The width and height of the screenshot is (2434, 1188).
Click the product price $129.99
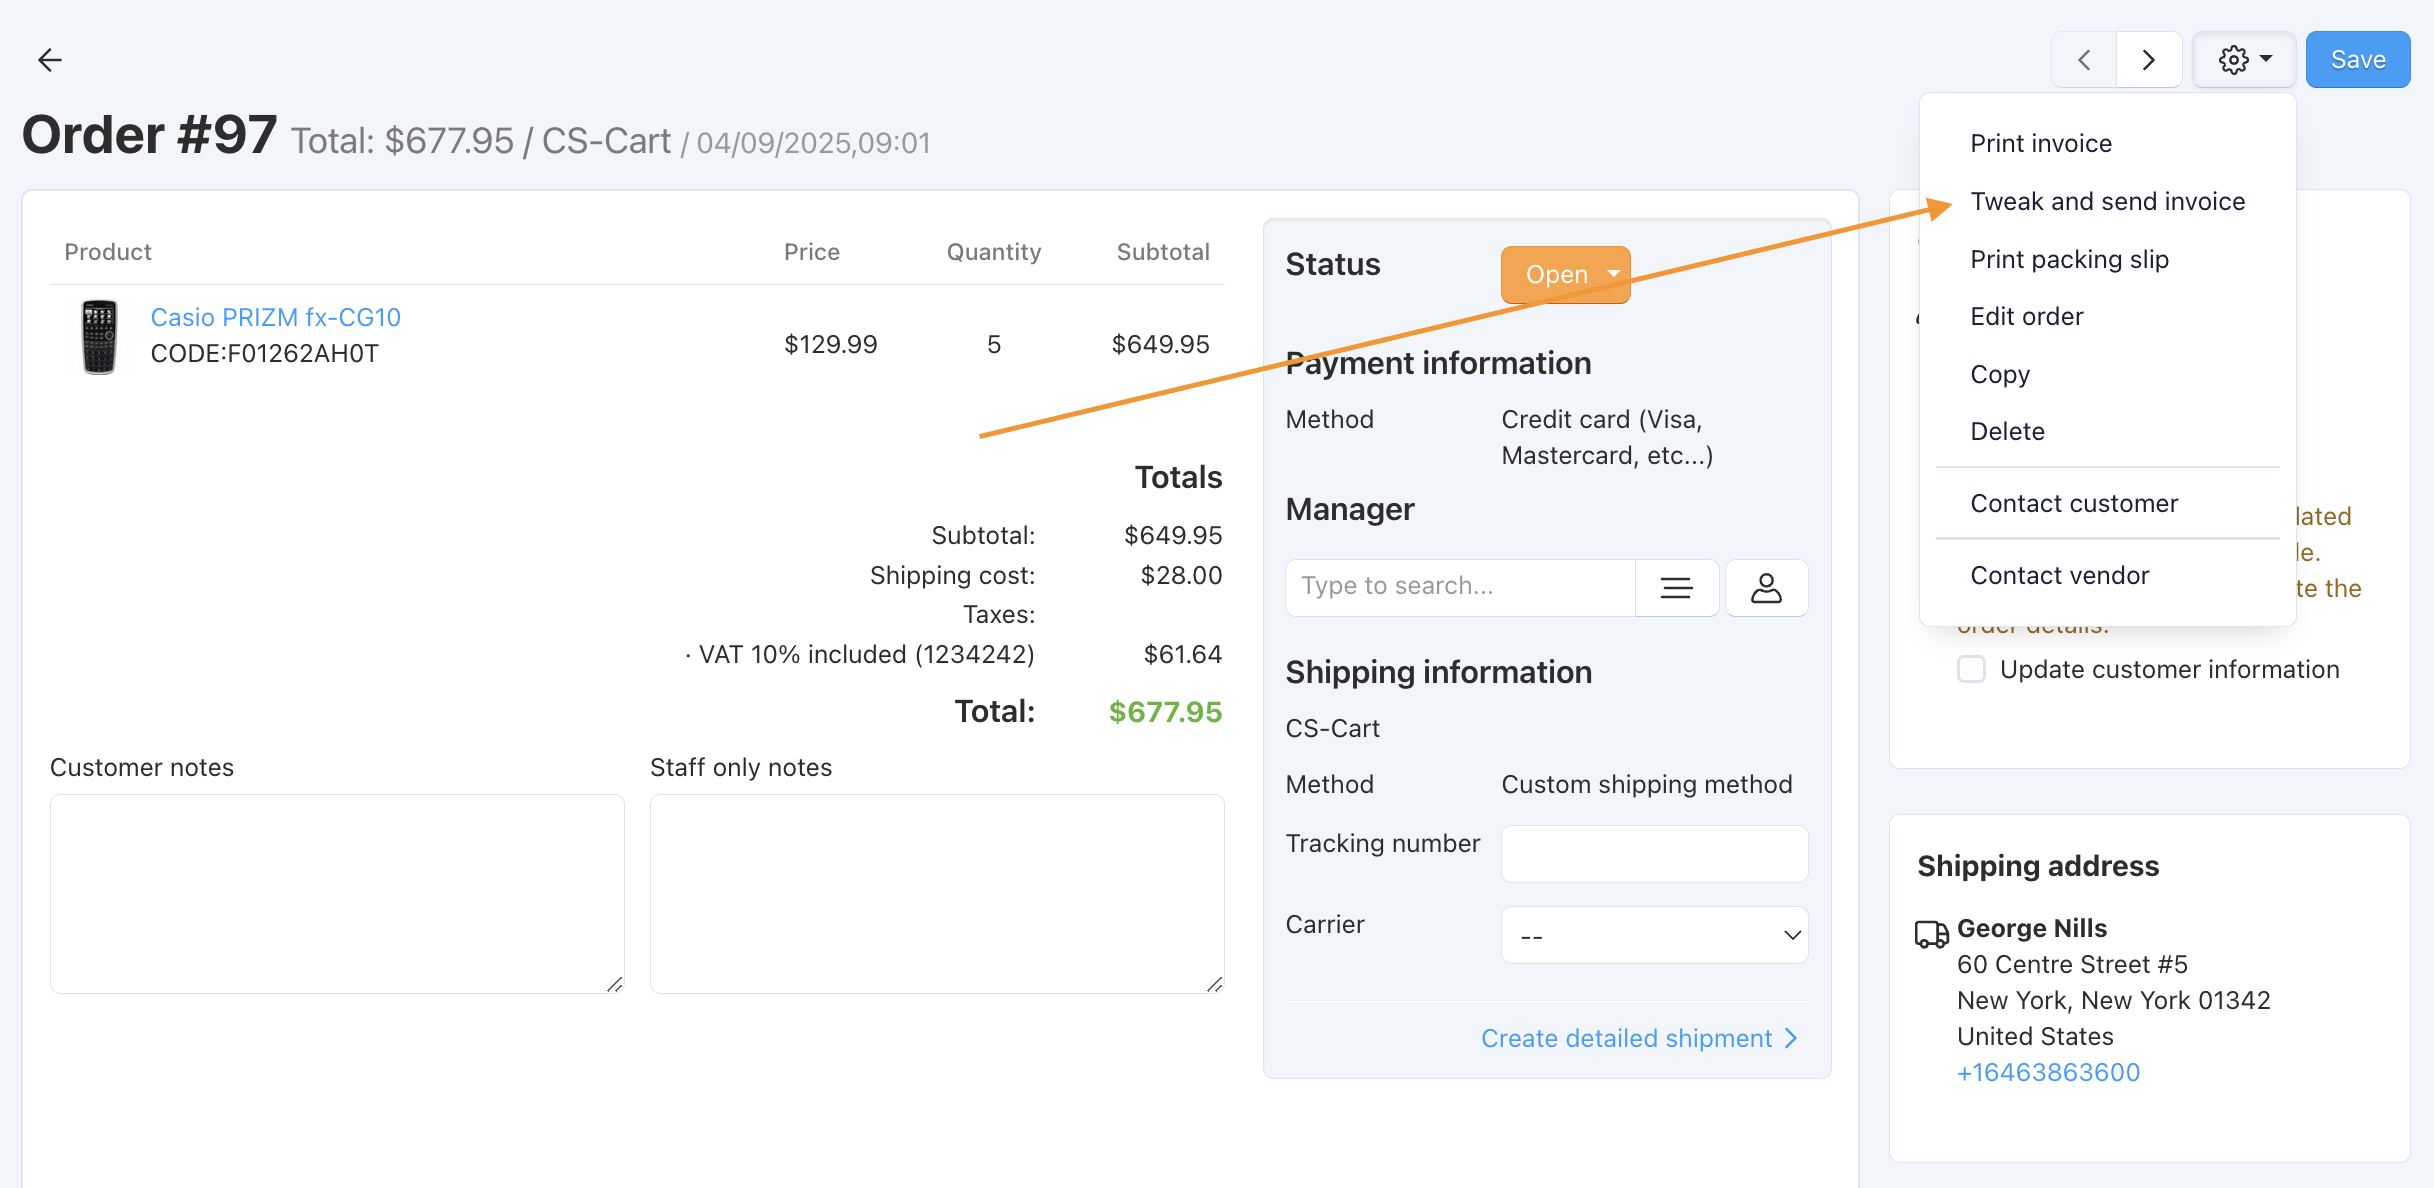[x=830, y=344]
